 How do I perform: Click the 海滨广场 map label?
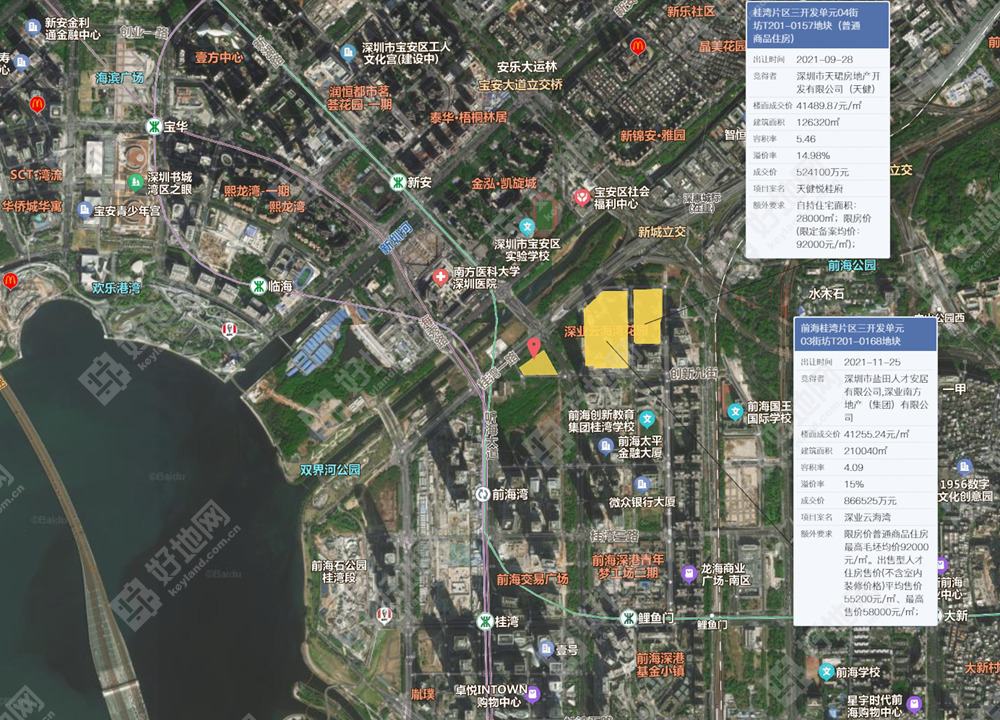click(120, 78)
